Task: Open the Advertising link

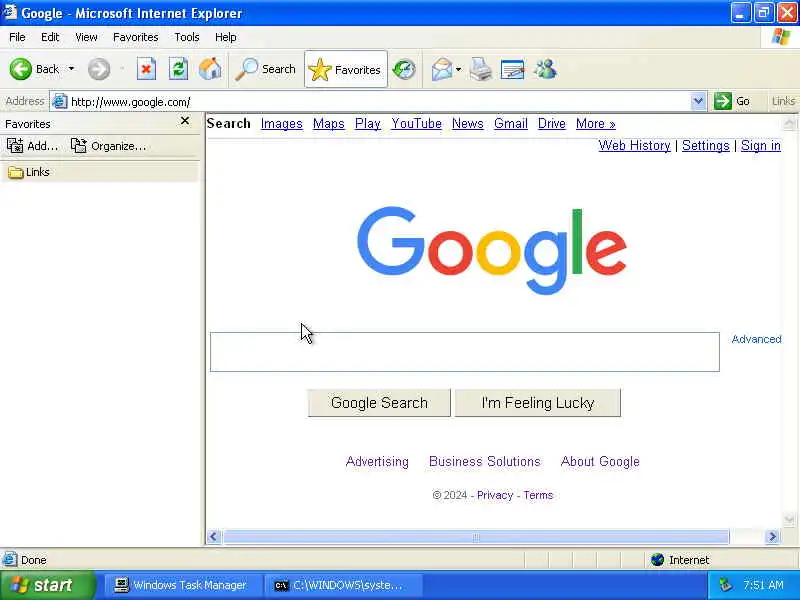Action: (377, 461)
